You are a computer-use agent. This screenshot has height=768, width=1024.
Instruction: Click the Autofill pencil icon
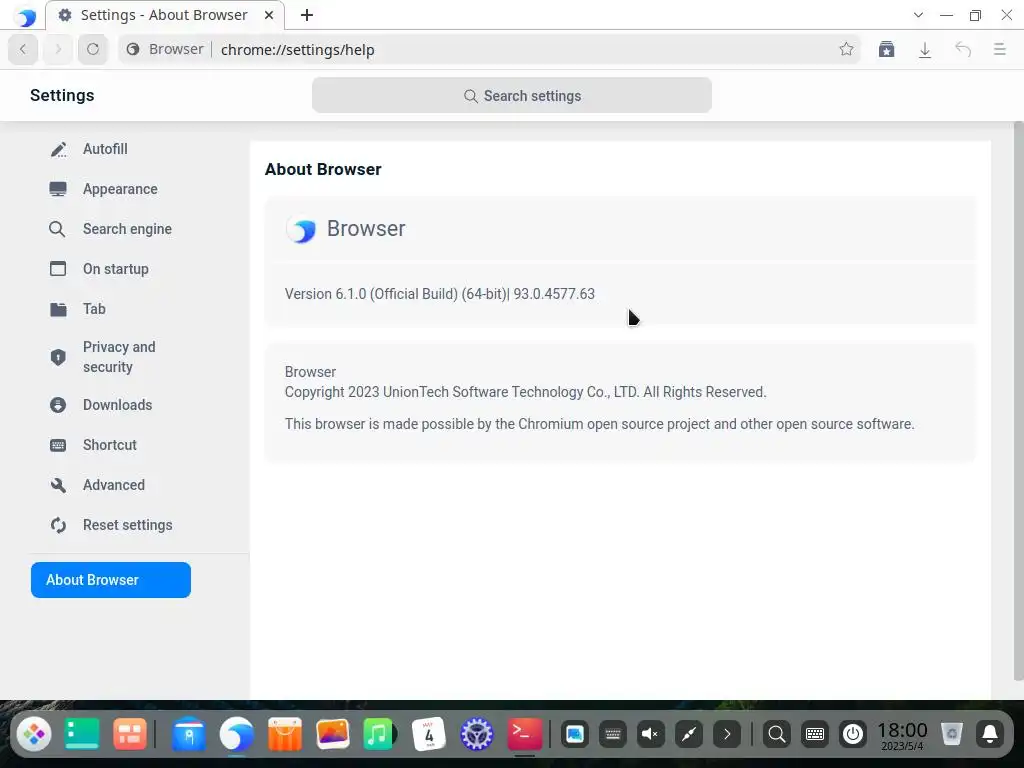pyautogui.click(x=58, y=150)
